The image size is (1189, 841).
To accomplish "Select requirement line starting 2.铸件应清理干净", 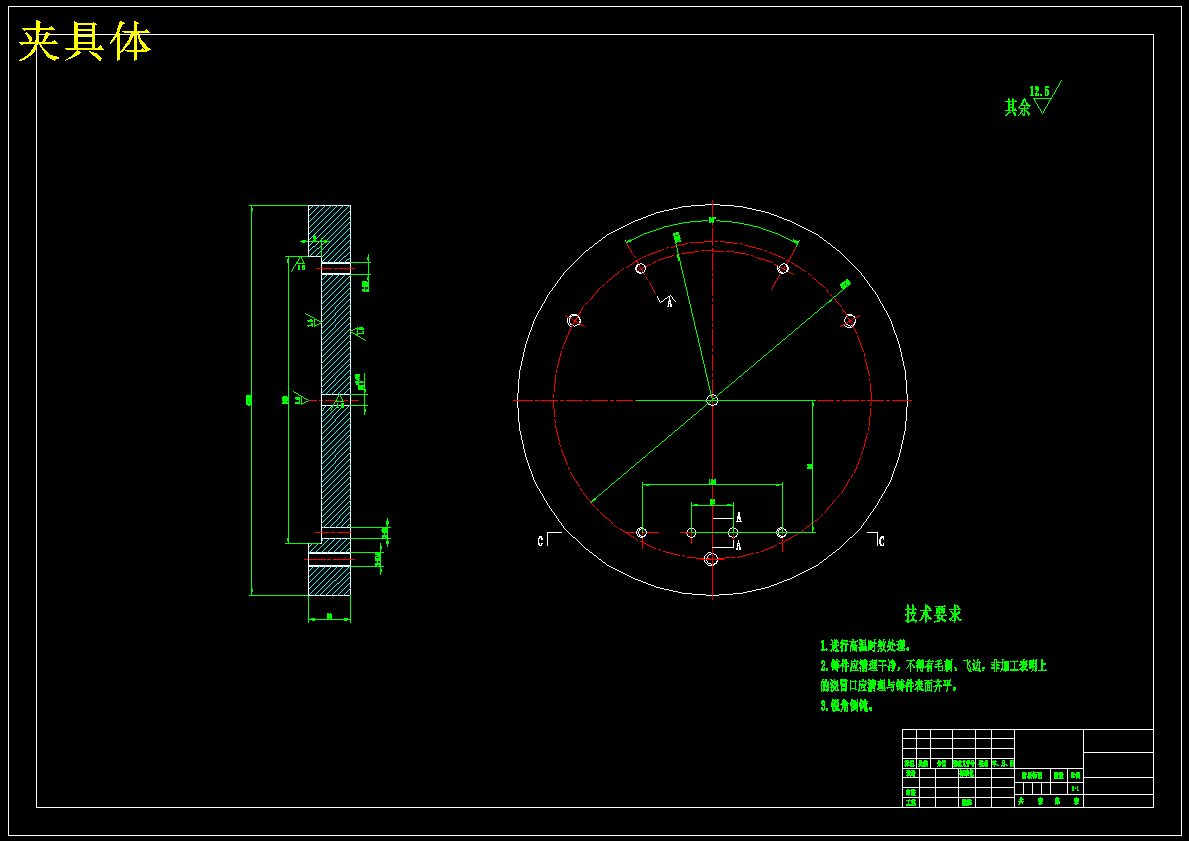I will coord(933,666).
